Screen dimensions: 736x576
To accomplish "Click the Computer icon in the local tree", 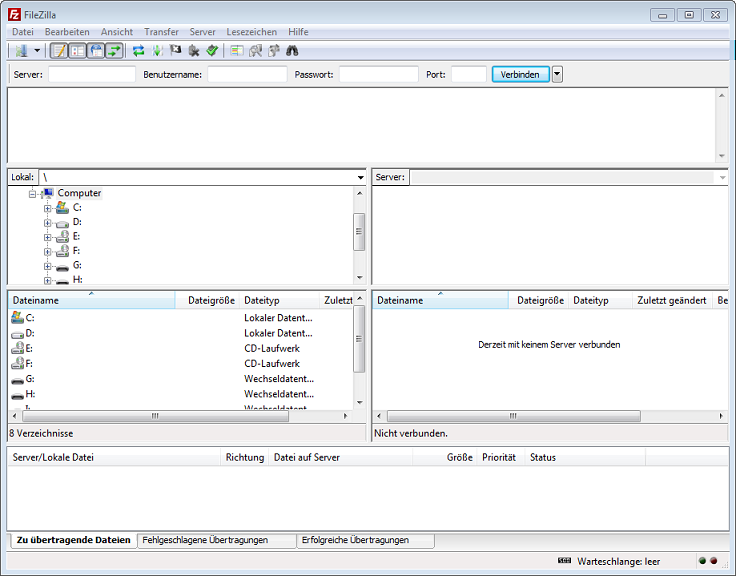I will point(47,193).
